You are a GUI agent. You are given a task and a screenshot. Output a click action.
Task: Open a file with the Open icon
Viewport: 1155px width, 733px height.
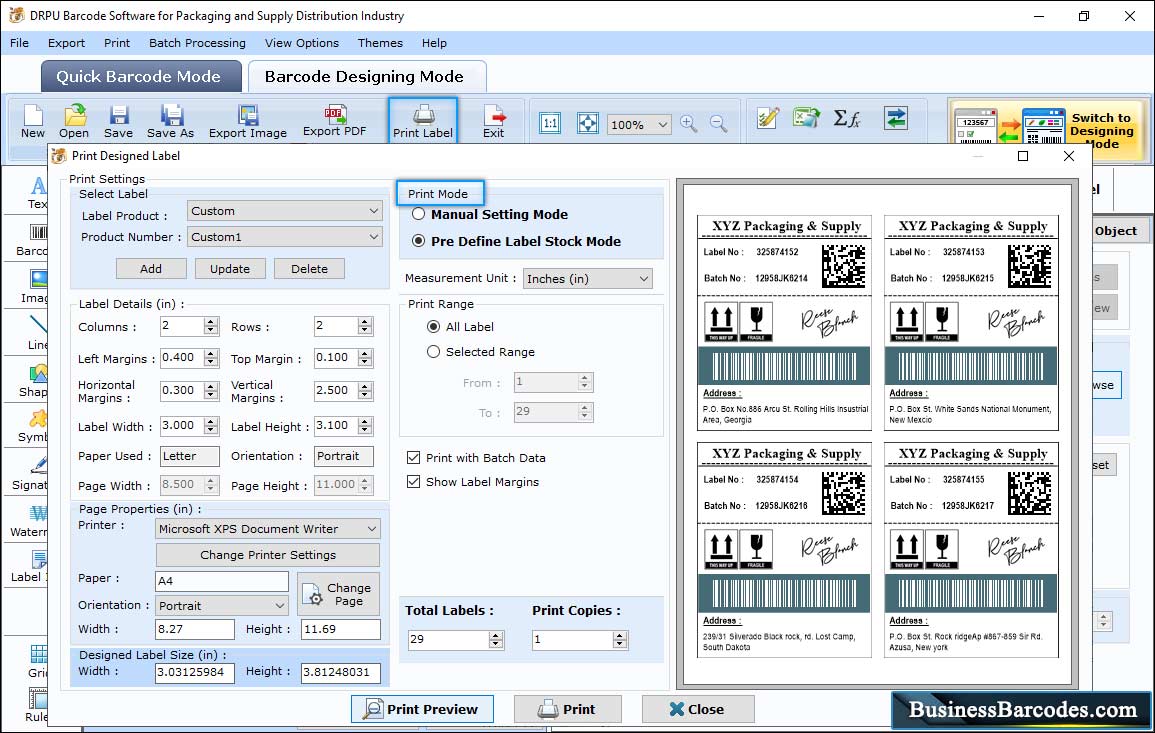[74, 121]
